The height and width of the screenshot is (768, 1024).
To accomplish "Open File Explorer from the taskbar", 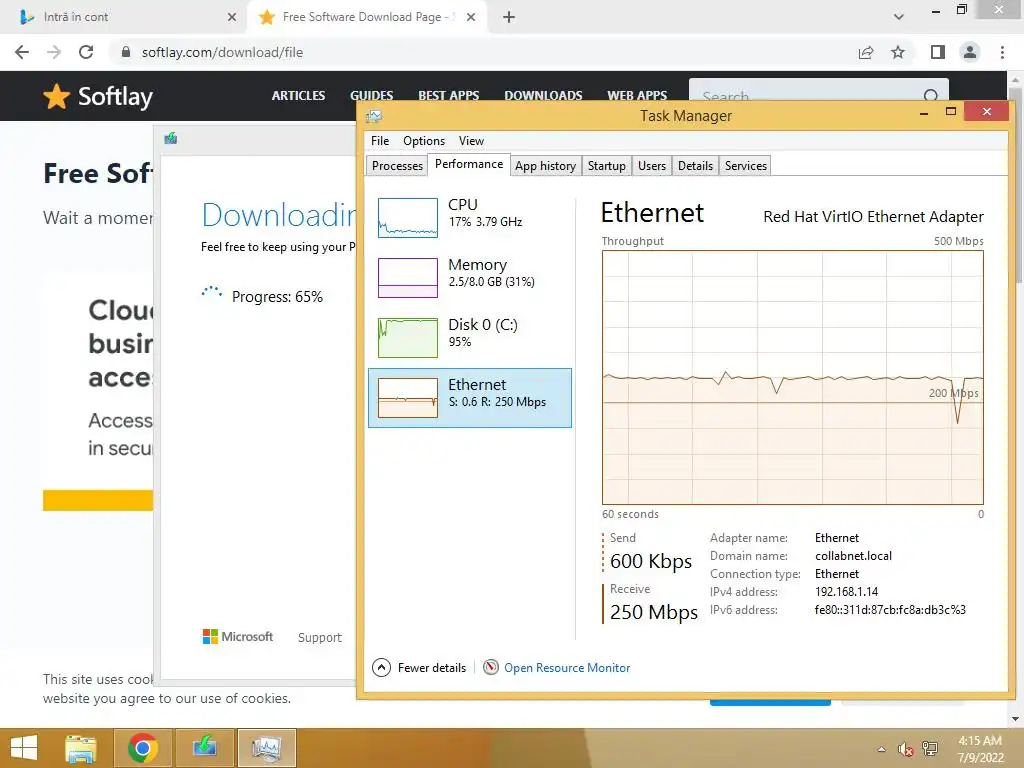I will pos(81,748).
